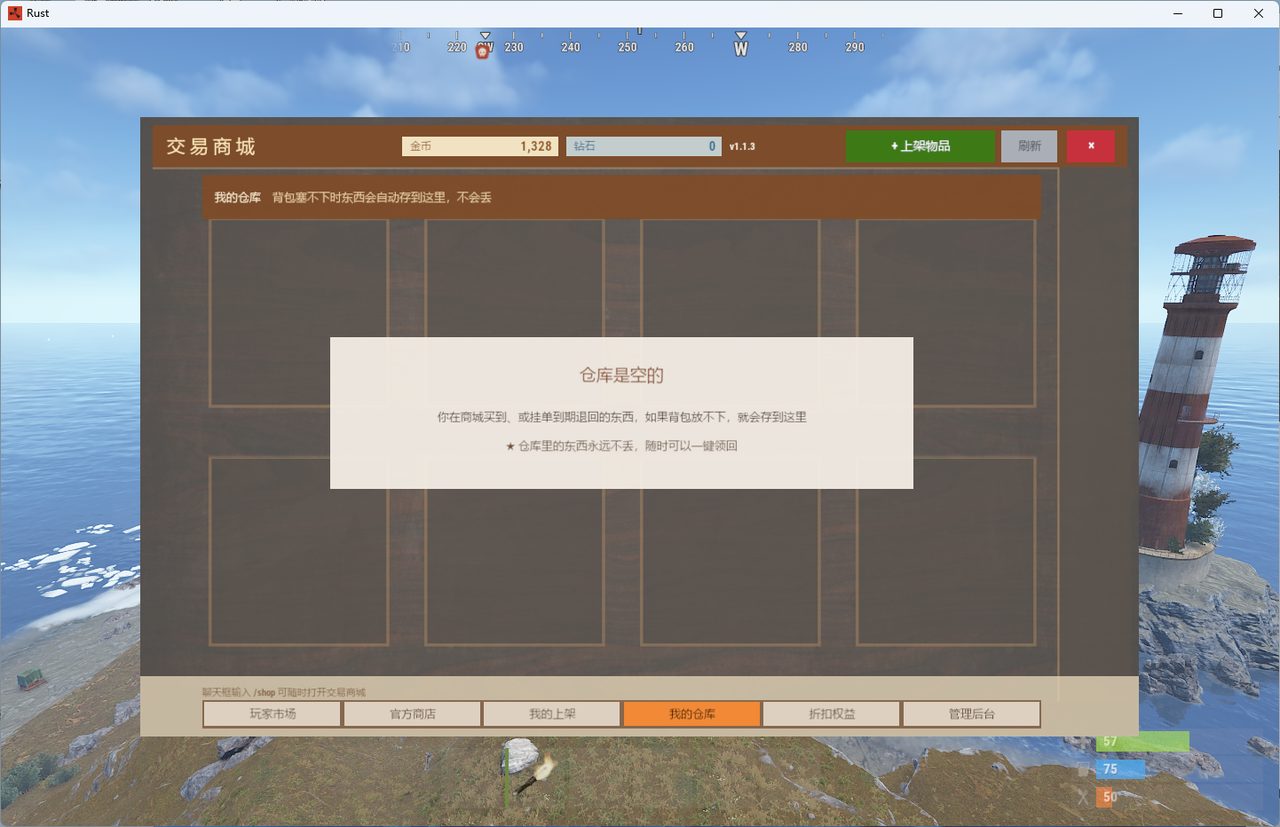This screenshot has height=827, width=1280.
Task: Click the Rust app icon in title bar
Action: pos(15,13)
